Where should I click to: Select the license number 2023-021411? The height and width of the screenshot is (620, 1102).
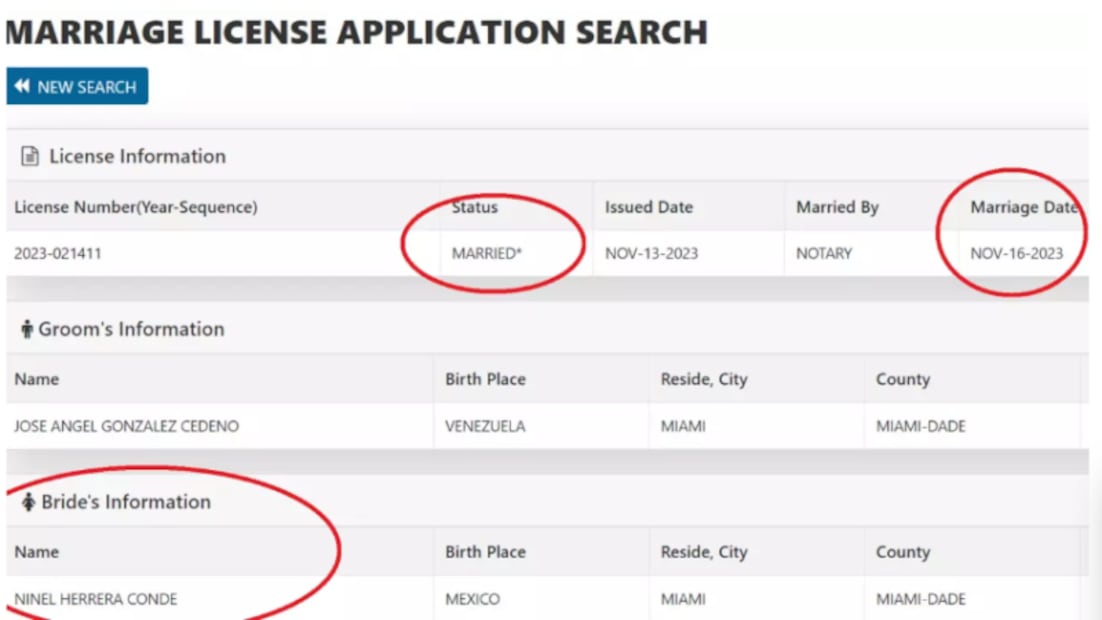coord(58,254)
